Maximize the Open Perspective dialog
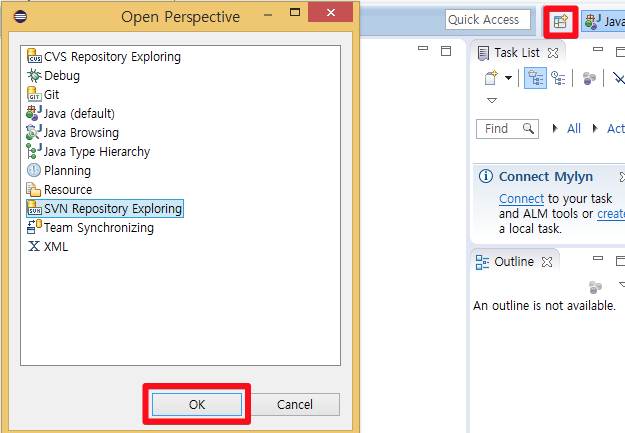 pos(295,12)
